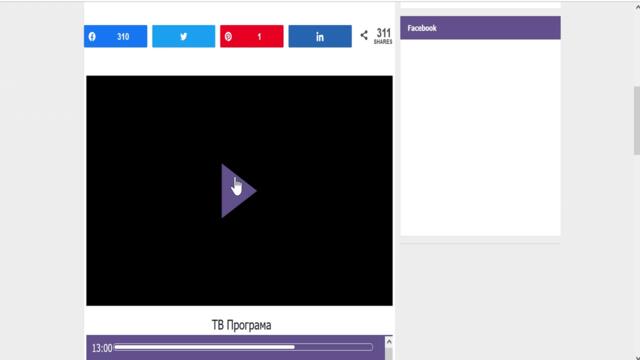Pin the page with the Pinterest button

(x=252, y=36)
